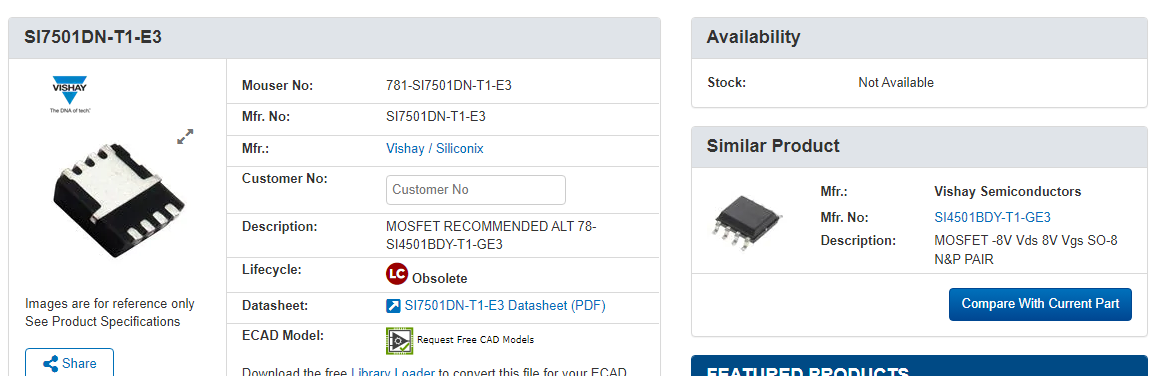Click the datasheet external link arrow icon
Screen dimensions: 1156x376
394,306
